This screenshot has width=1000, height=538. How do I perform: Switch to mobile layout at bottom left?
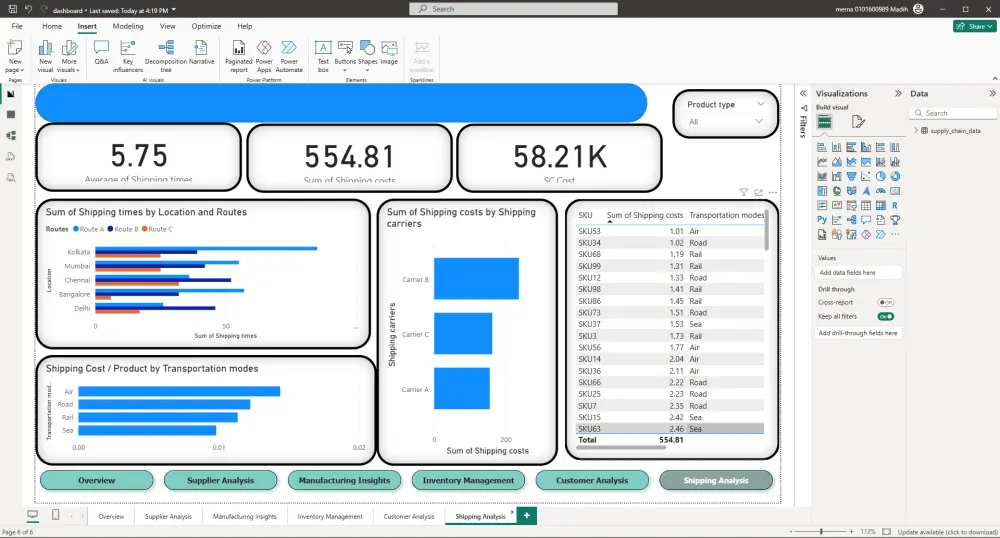pyautogui.click(x=55, y=514)
